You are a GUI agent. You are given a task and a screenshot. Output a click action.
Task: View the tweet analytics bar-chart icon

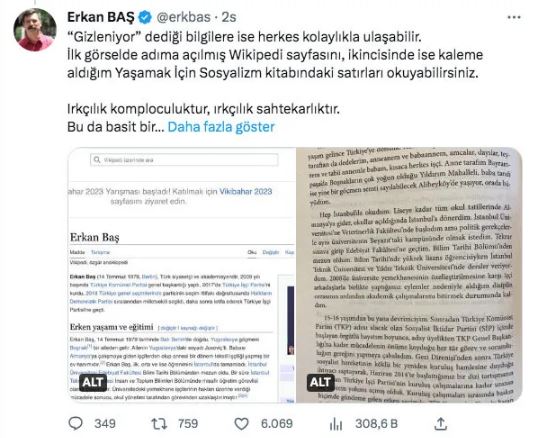336,424
